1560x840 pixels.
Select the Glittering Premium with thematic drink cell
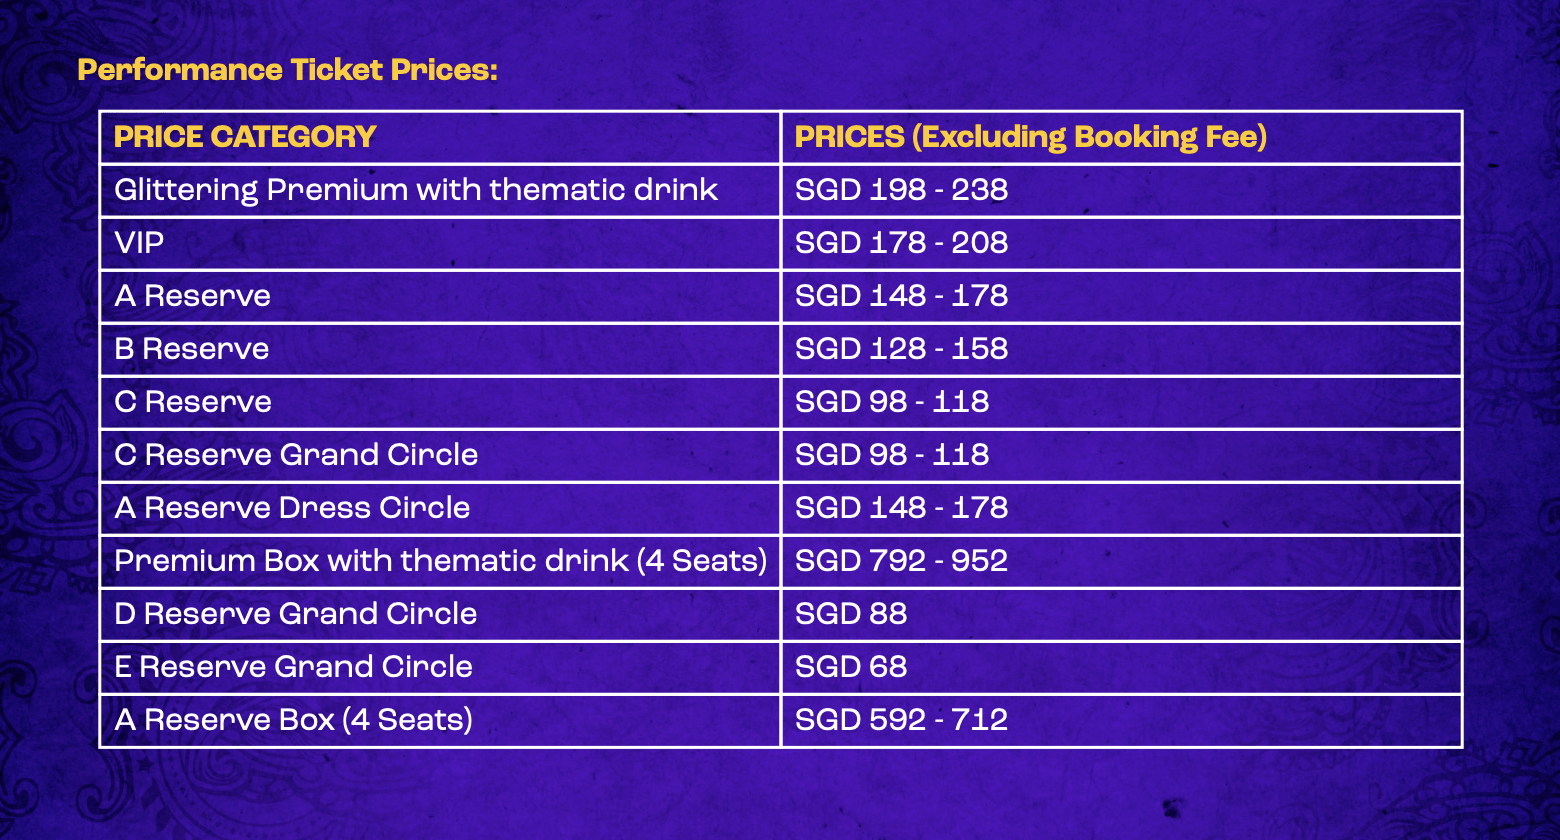(x=416, y=190)
